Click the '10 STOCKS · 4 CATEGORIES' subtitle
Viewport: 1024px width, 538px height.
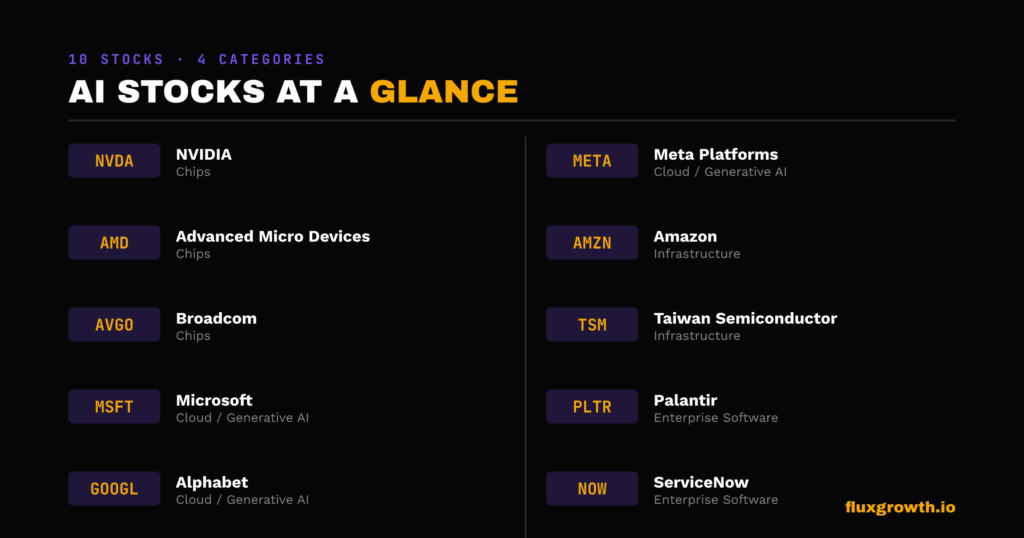point(197,59)
